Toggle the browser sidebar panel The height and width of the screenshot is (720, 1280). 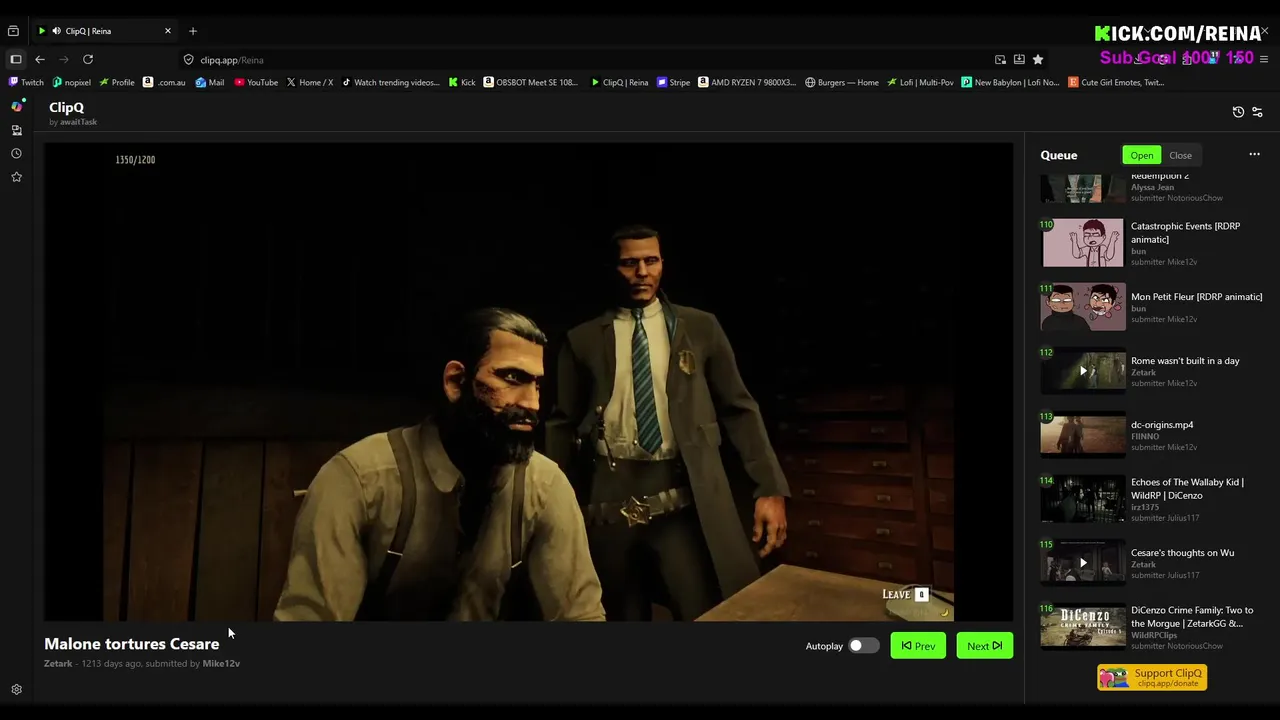click(x=16, y=59)
